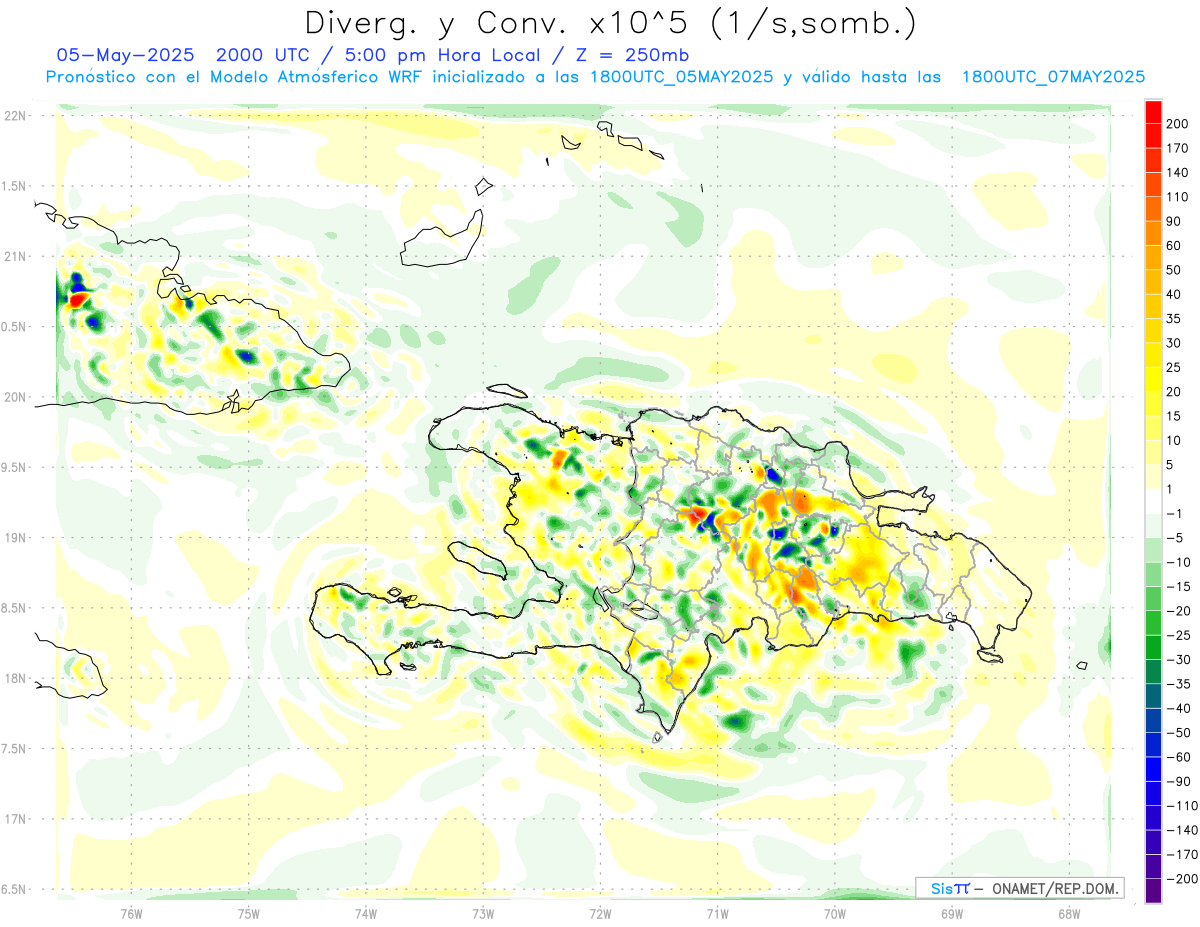
Task: Click the red top segment of the color bar
Action: click(1153, 112)
